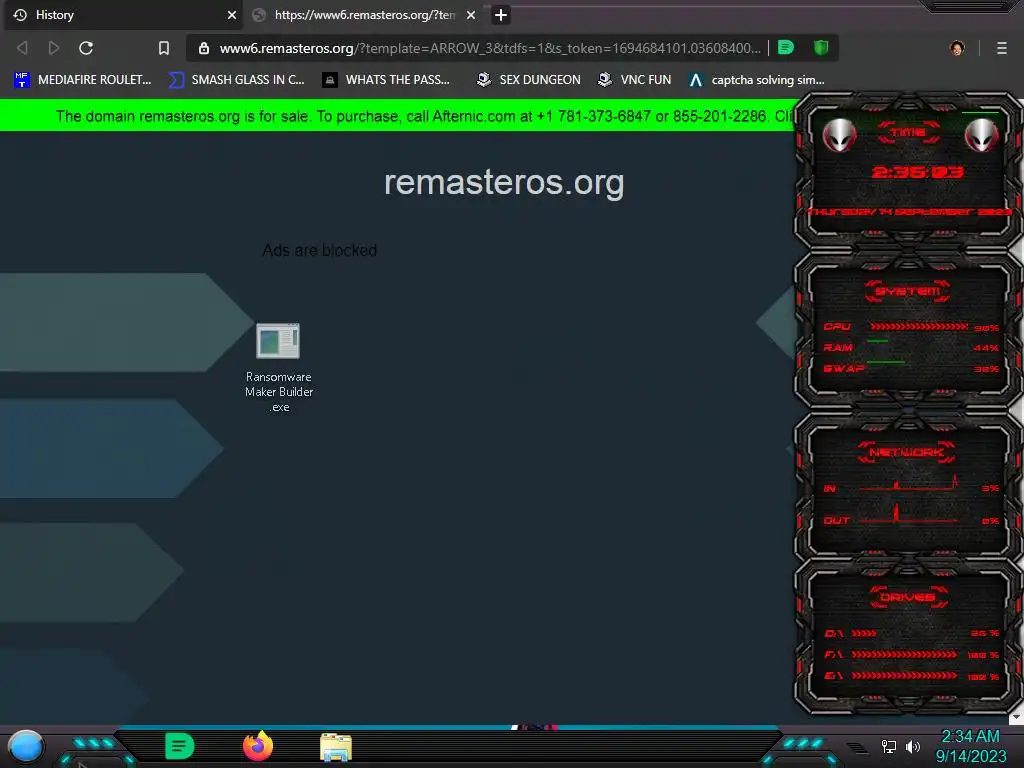
Task: Open green notes app in taskbar
Action: pyautogui.click(x=179, y=746)
